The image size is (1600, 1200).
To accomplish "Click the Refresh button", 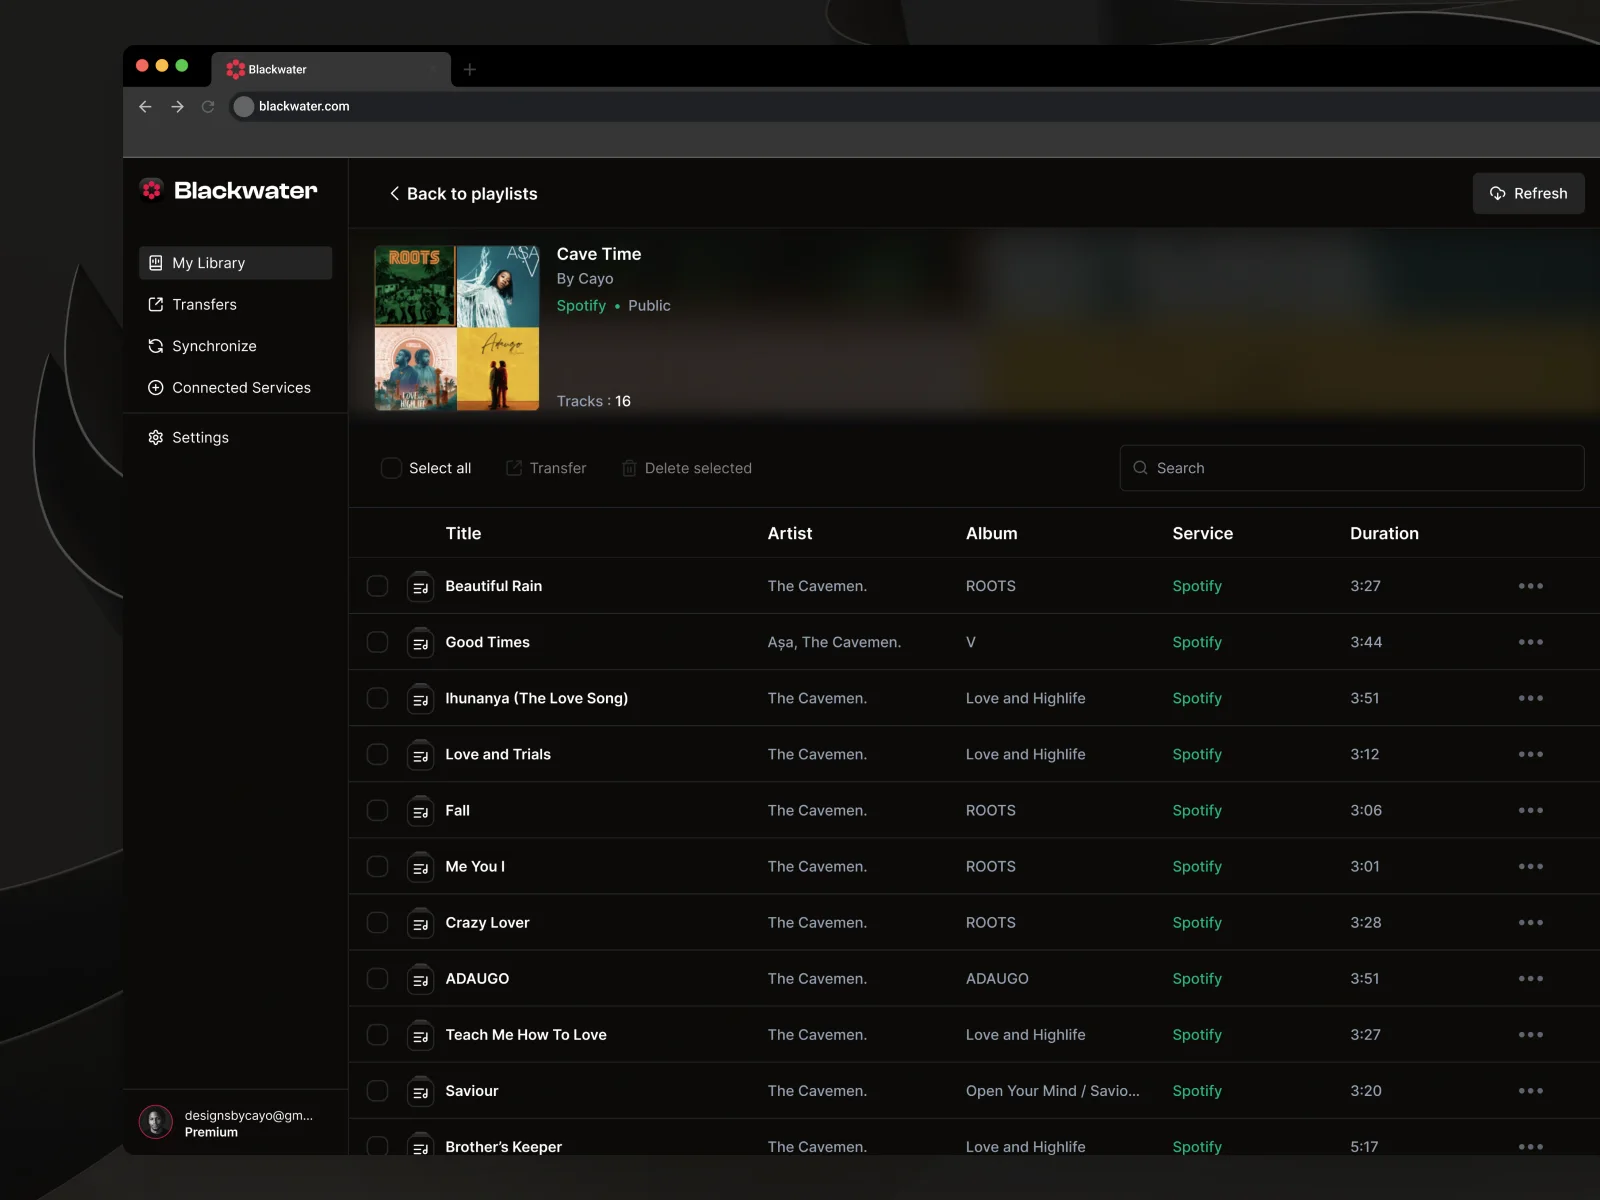I will (1528, 193).
